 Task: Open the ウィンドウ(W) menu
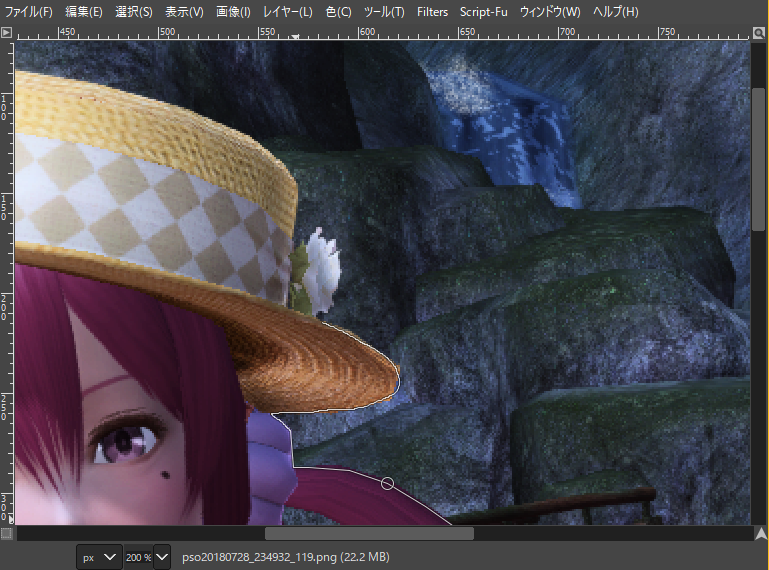point(550,12)
